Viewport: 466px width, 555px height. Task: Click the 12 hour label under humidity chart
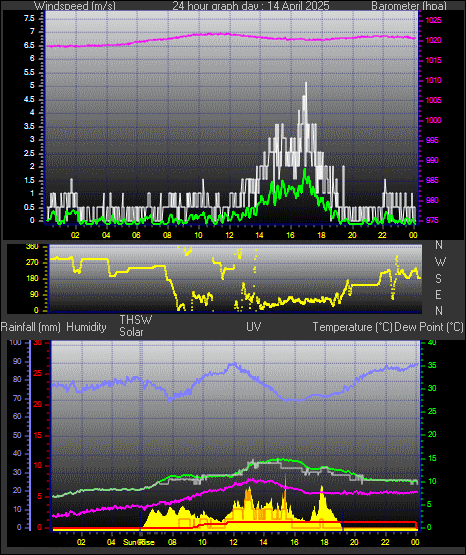233,542
